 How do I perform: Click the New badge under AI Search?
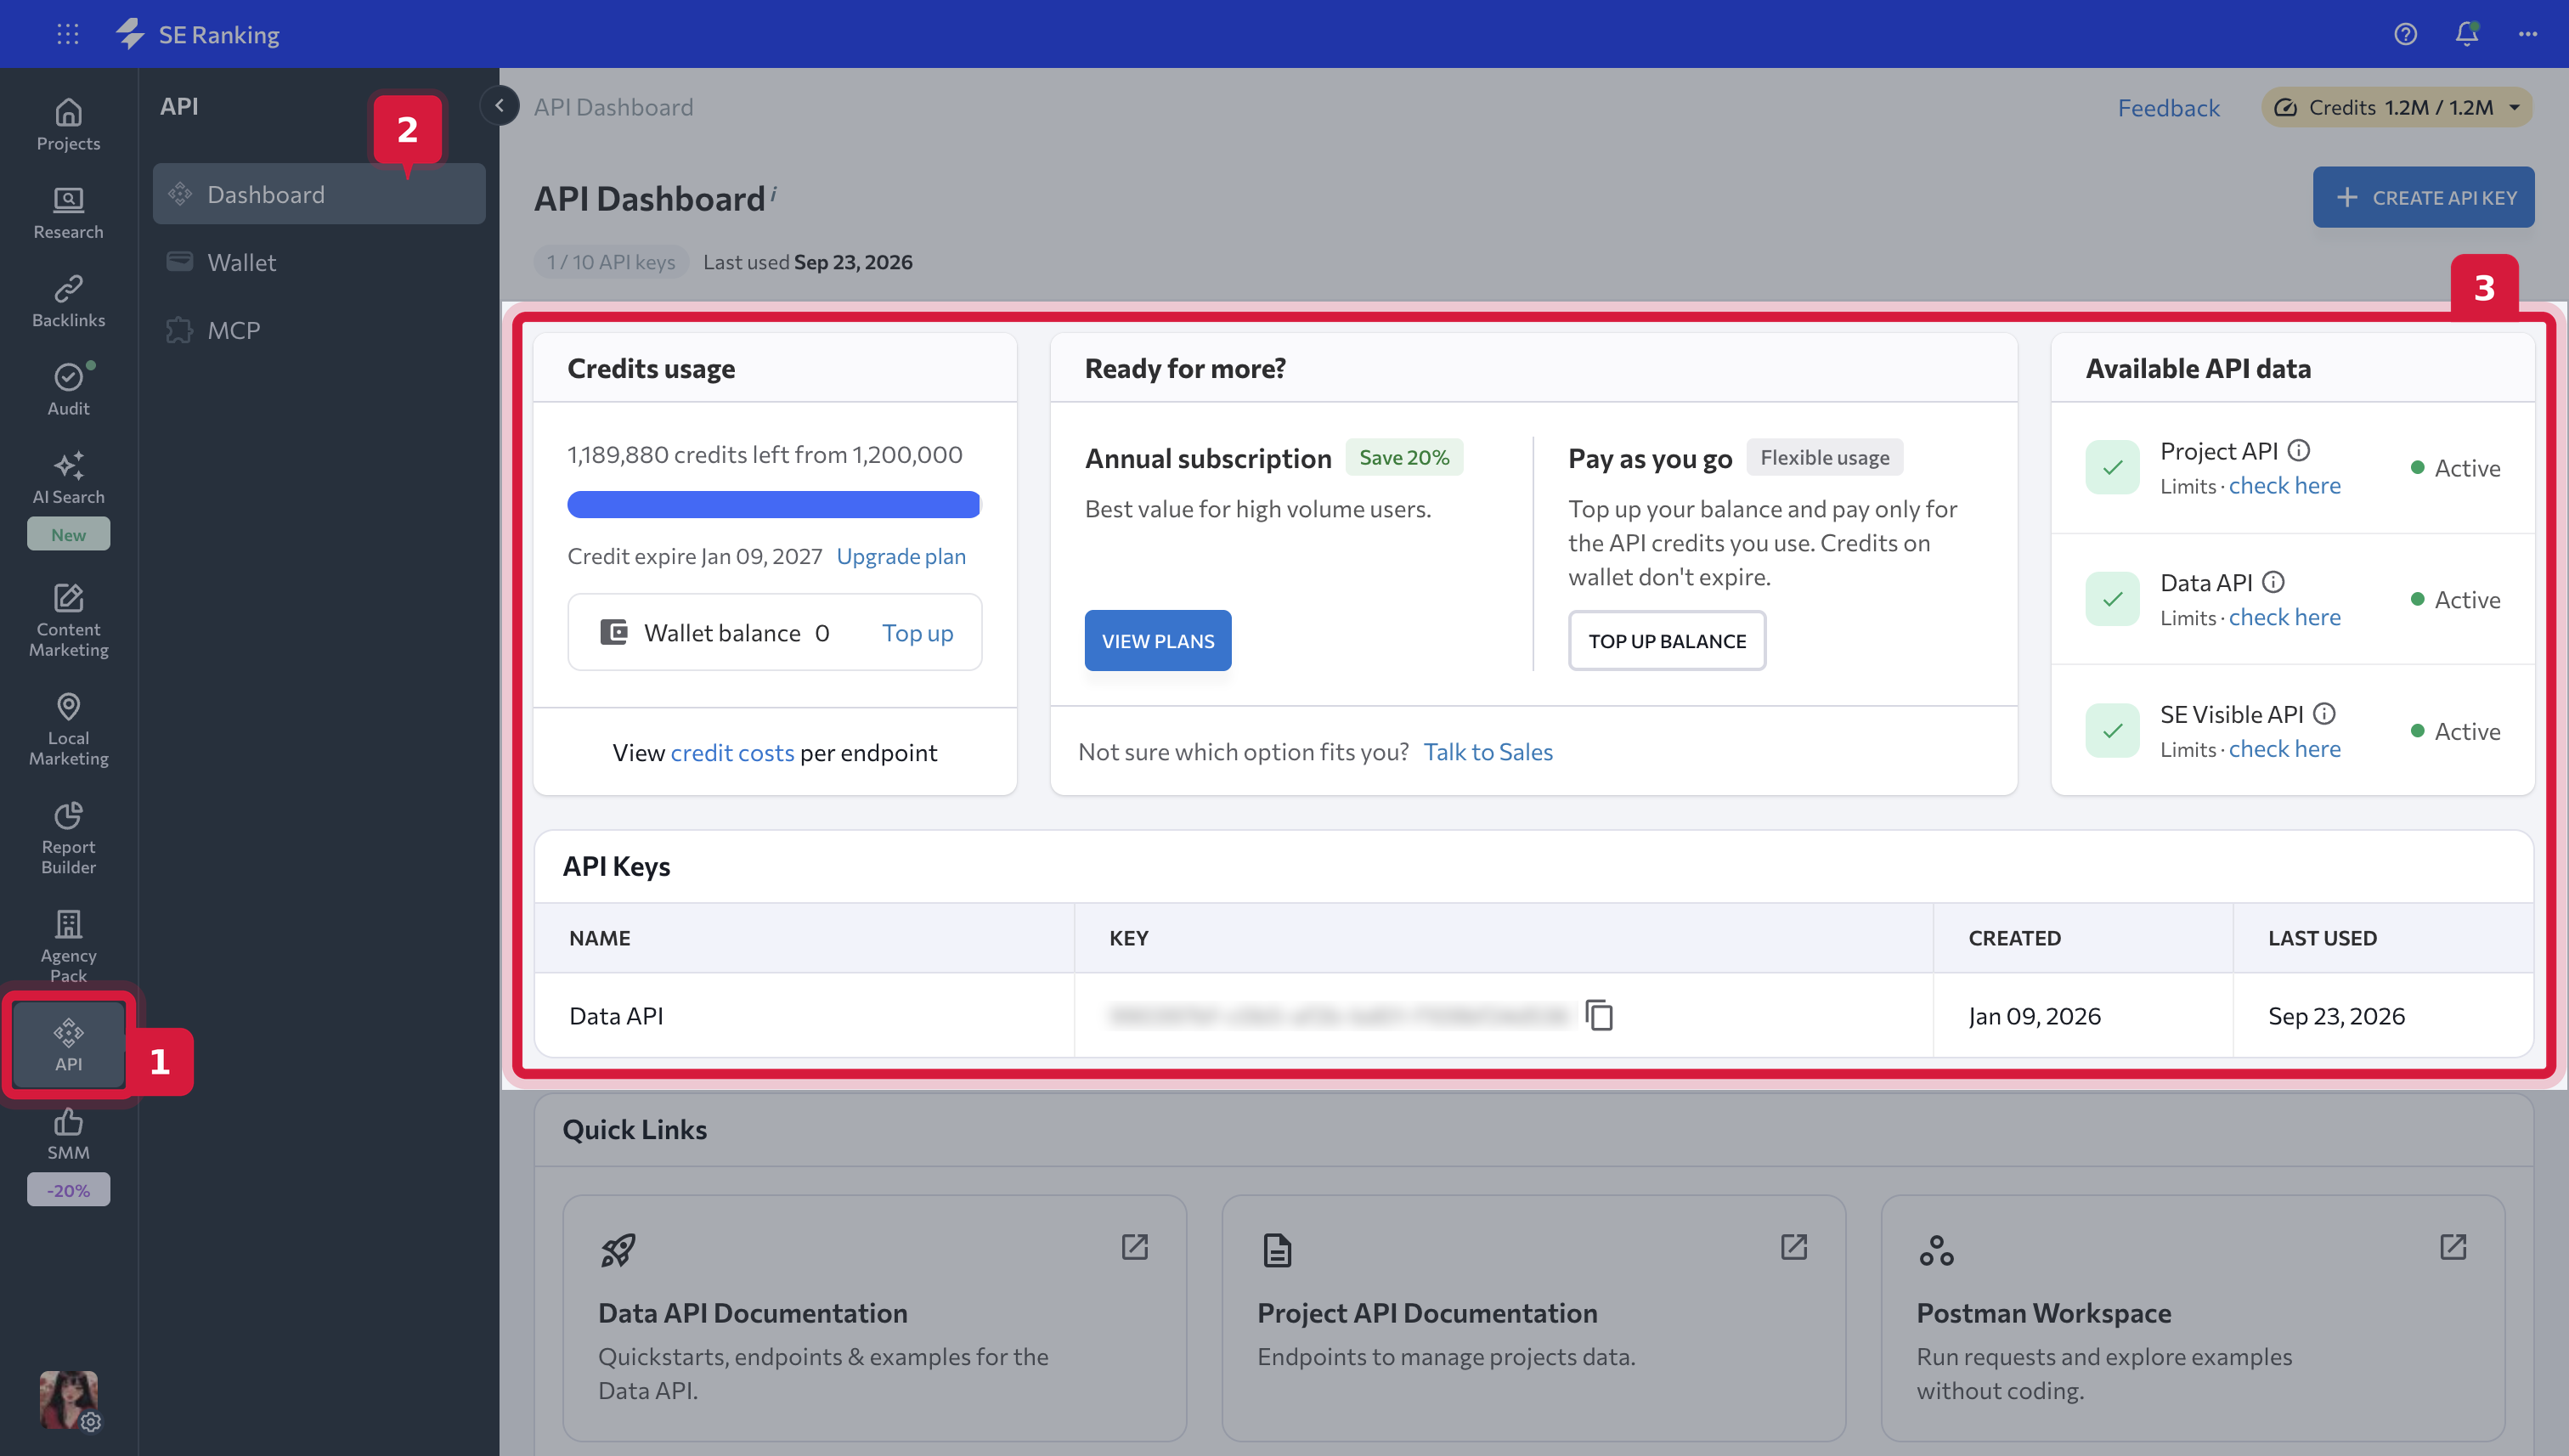click(68, 534)
